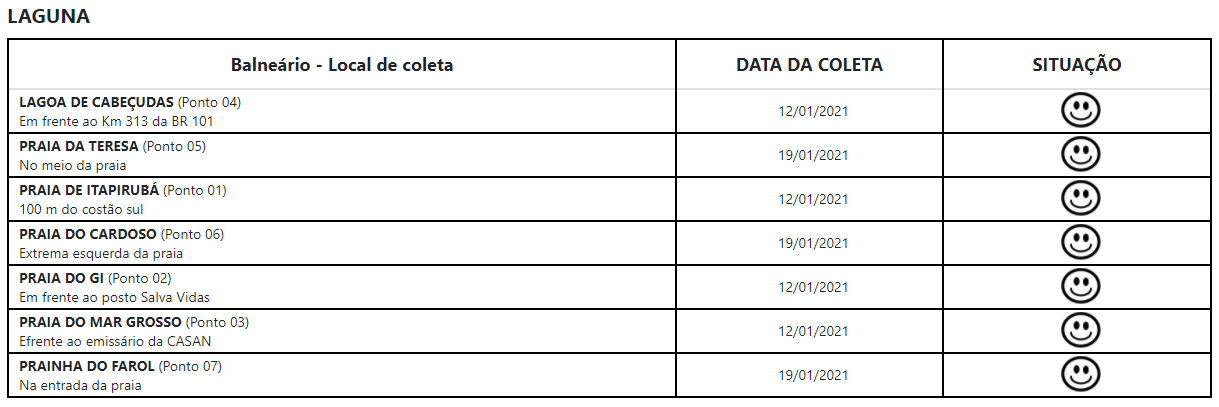The width and height of the screenshot is (1219, 407).
Task: Select the PRAIA DE ITAPIRUBÁ location name
Action: point(89,190)
